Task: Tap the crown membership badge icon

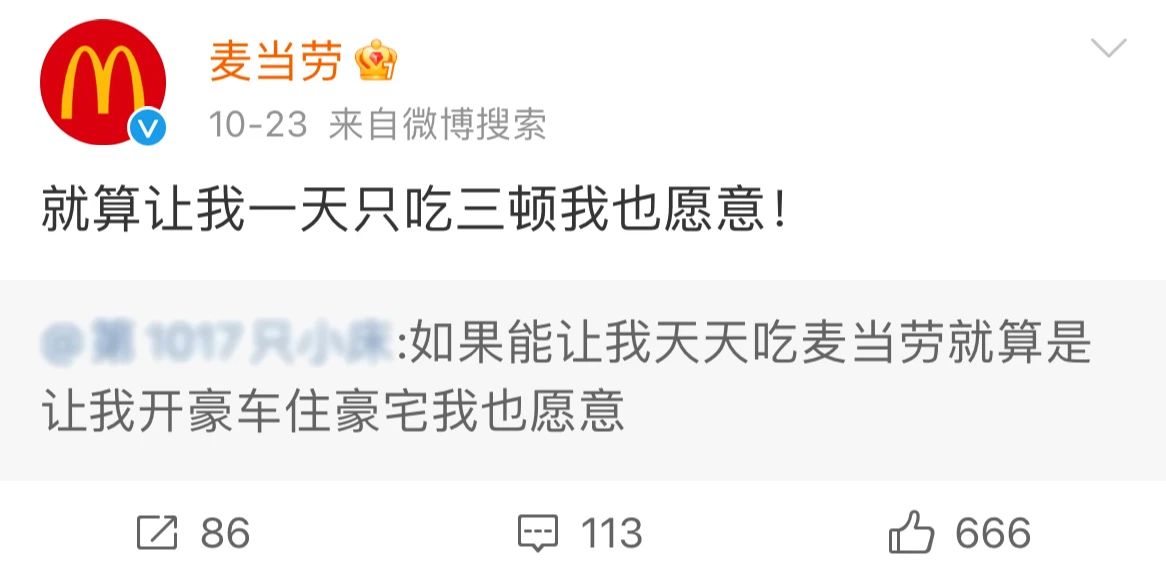Action: [x=376, y=60]
